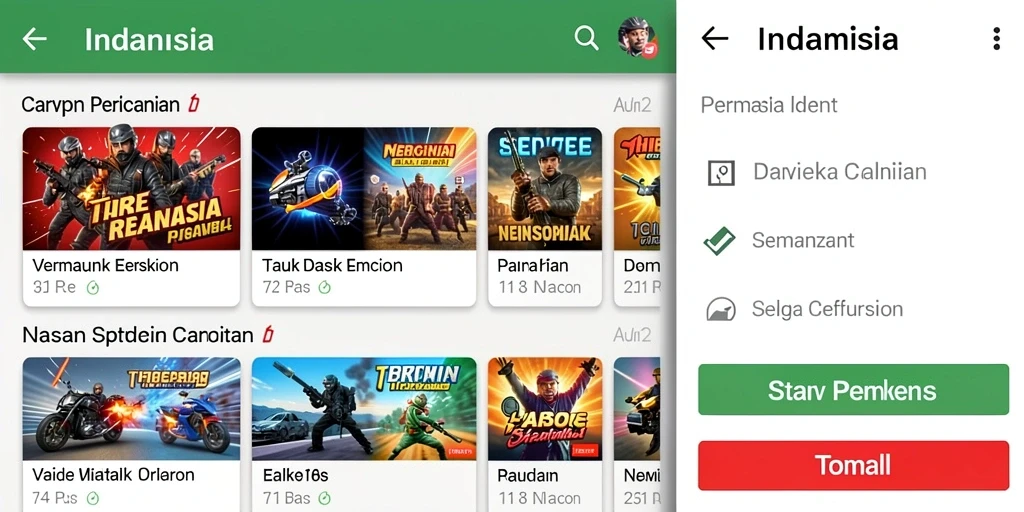Open the Vaide Miatalk Orlaron game thumbnail
The height and width of the screenshot is (512, 1024).
pyautogui.click(x=131, y=409)
